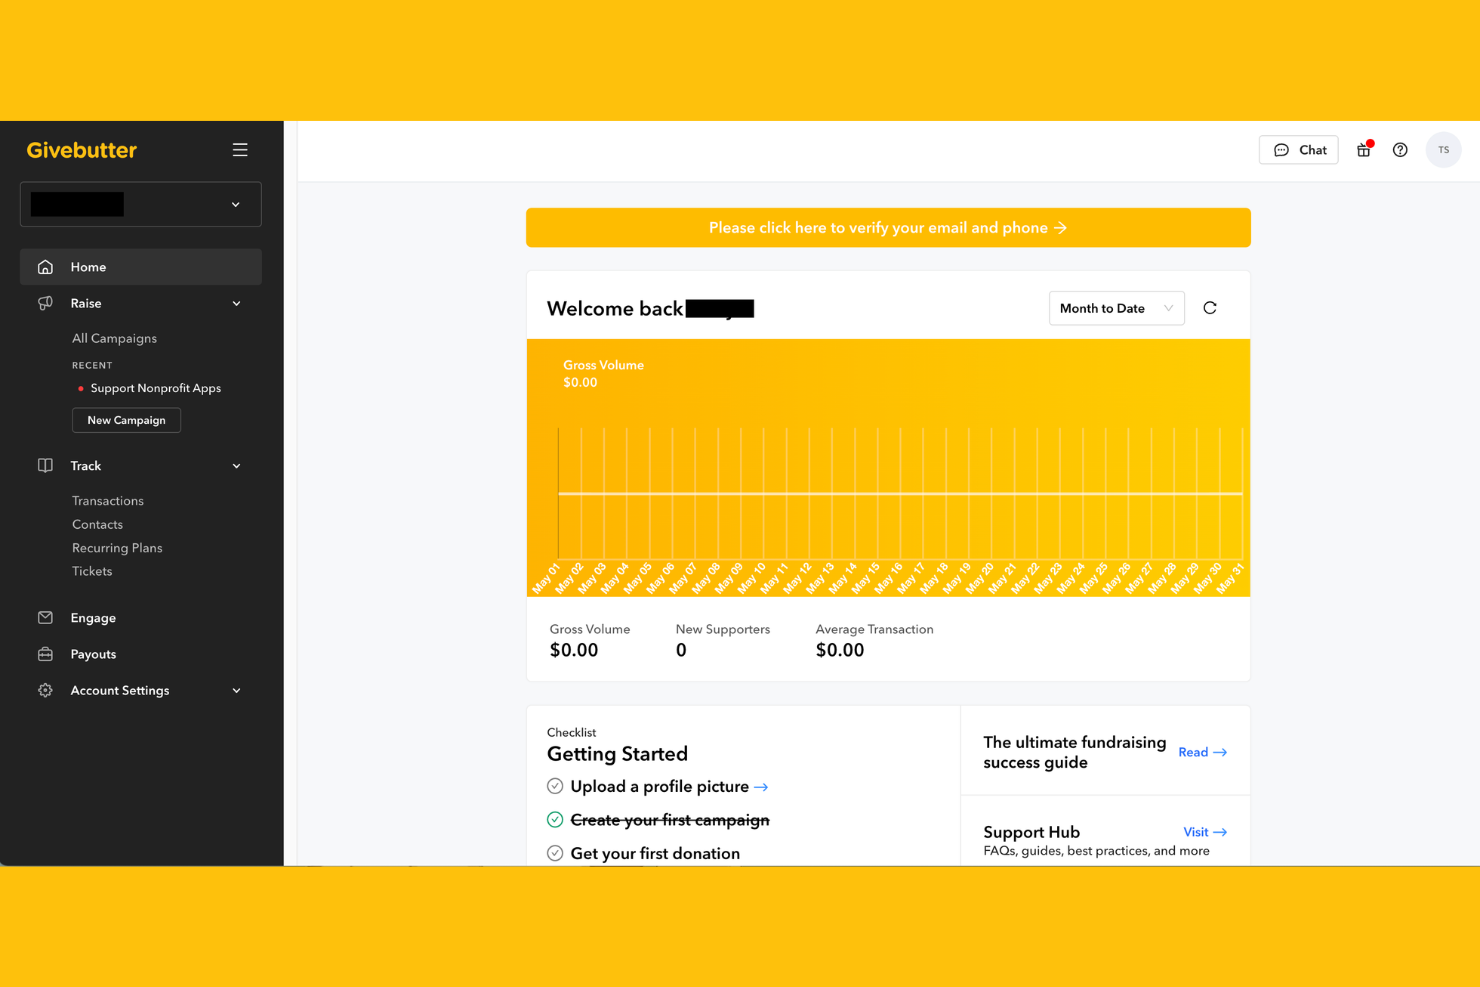This screenshot has height=987, width=1480.
Task: Click the New Supporters stat value
Action: click(x=681, y=650)
